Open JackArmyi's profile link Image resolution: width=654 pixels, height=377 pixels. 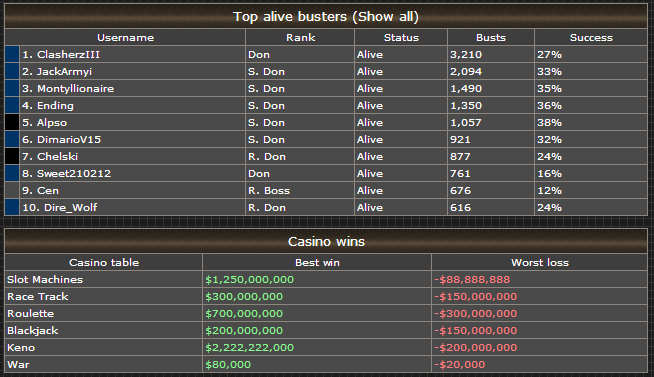point(64,72)
